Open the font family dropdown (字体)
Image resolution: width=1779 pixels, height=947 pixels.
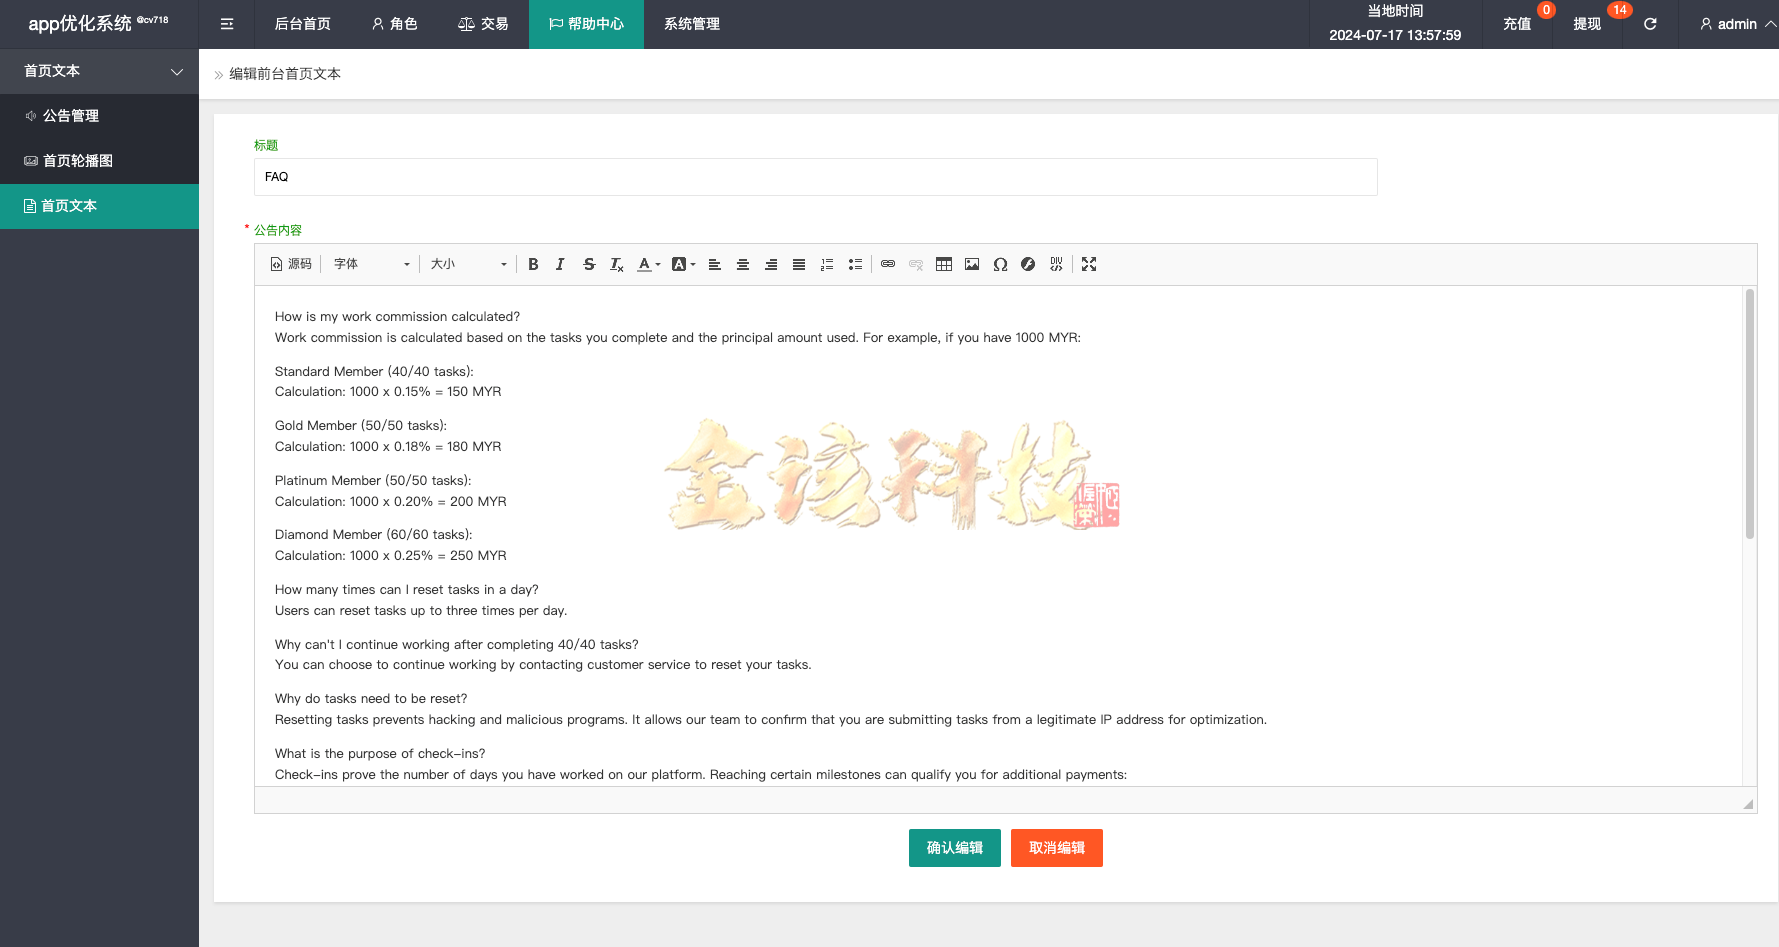(370, 264)
